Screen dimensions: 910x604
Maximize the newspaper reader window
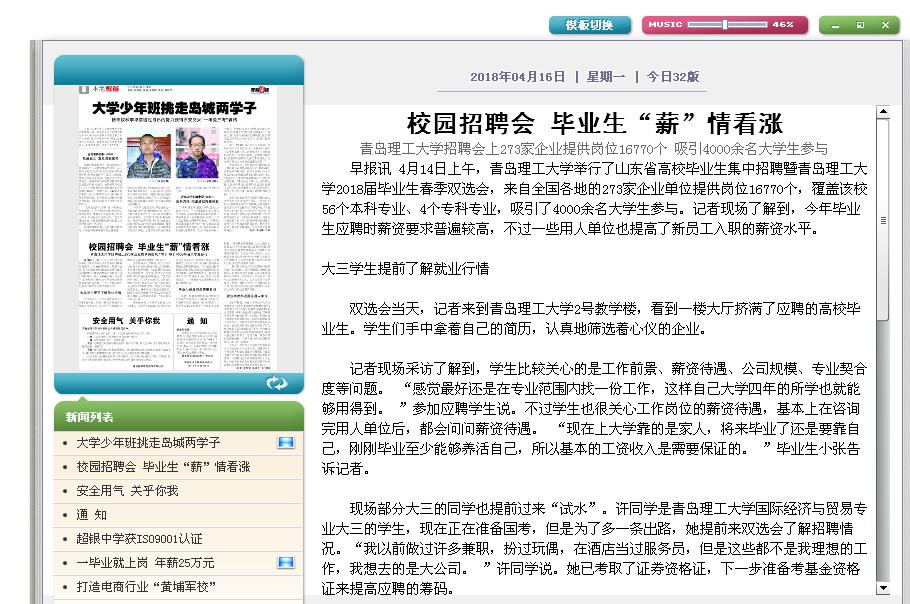860,25
